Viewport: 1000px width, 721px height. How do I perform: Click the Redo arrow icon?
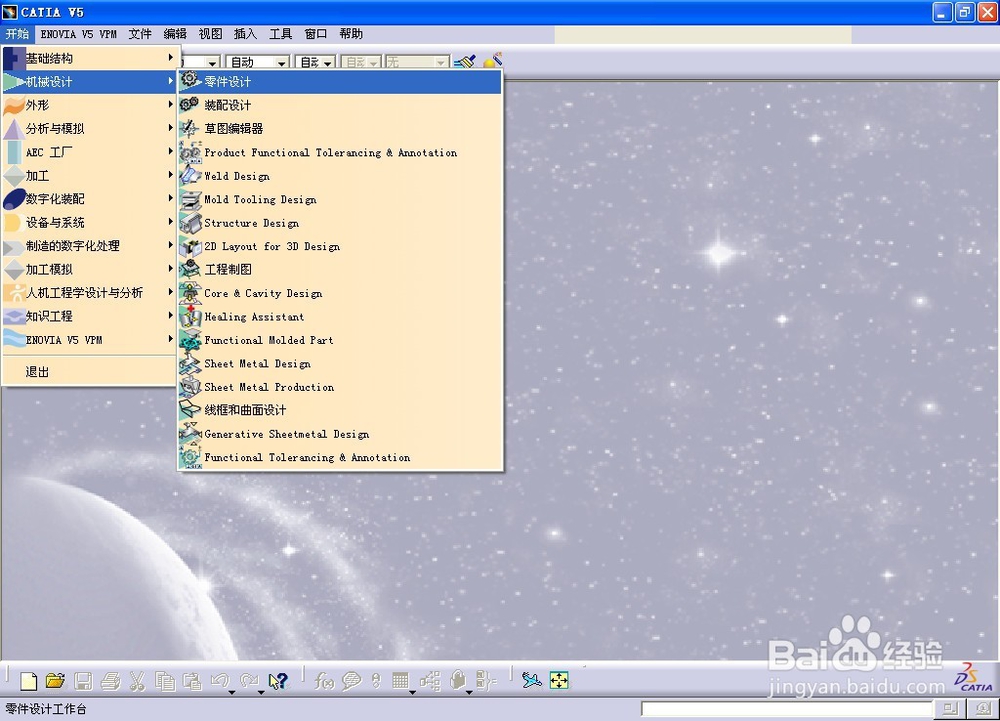click(249, 681)
